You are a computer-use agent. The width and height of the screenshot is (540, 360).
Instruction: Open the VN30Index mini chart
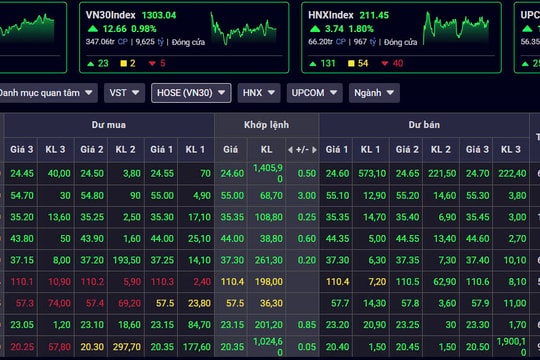(243, 29)
